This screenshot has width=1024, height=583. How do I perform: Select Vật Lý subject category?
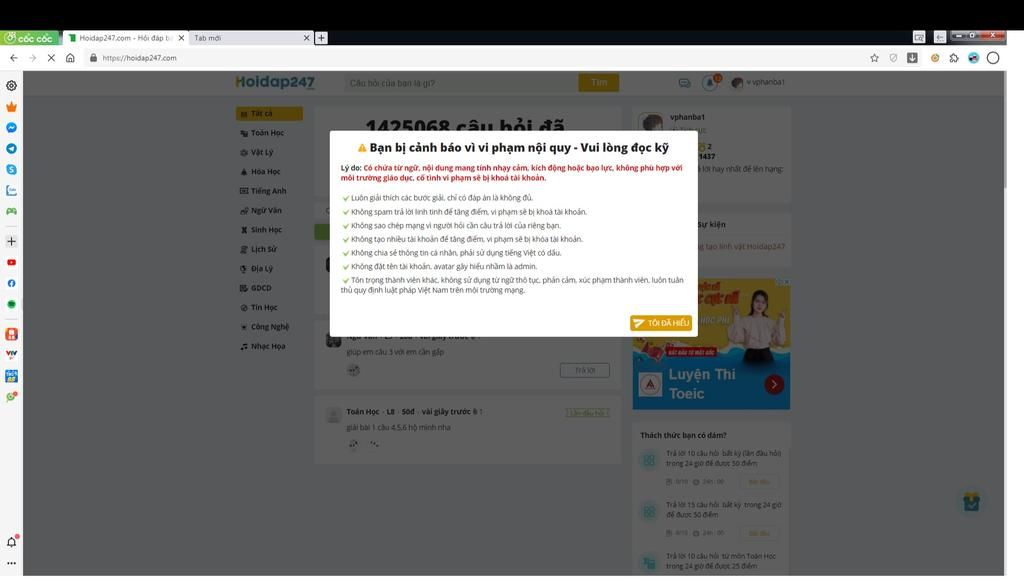pyautogui.click(x=257, y=152)
